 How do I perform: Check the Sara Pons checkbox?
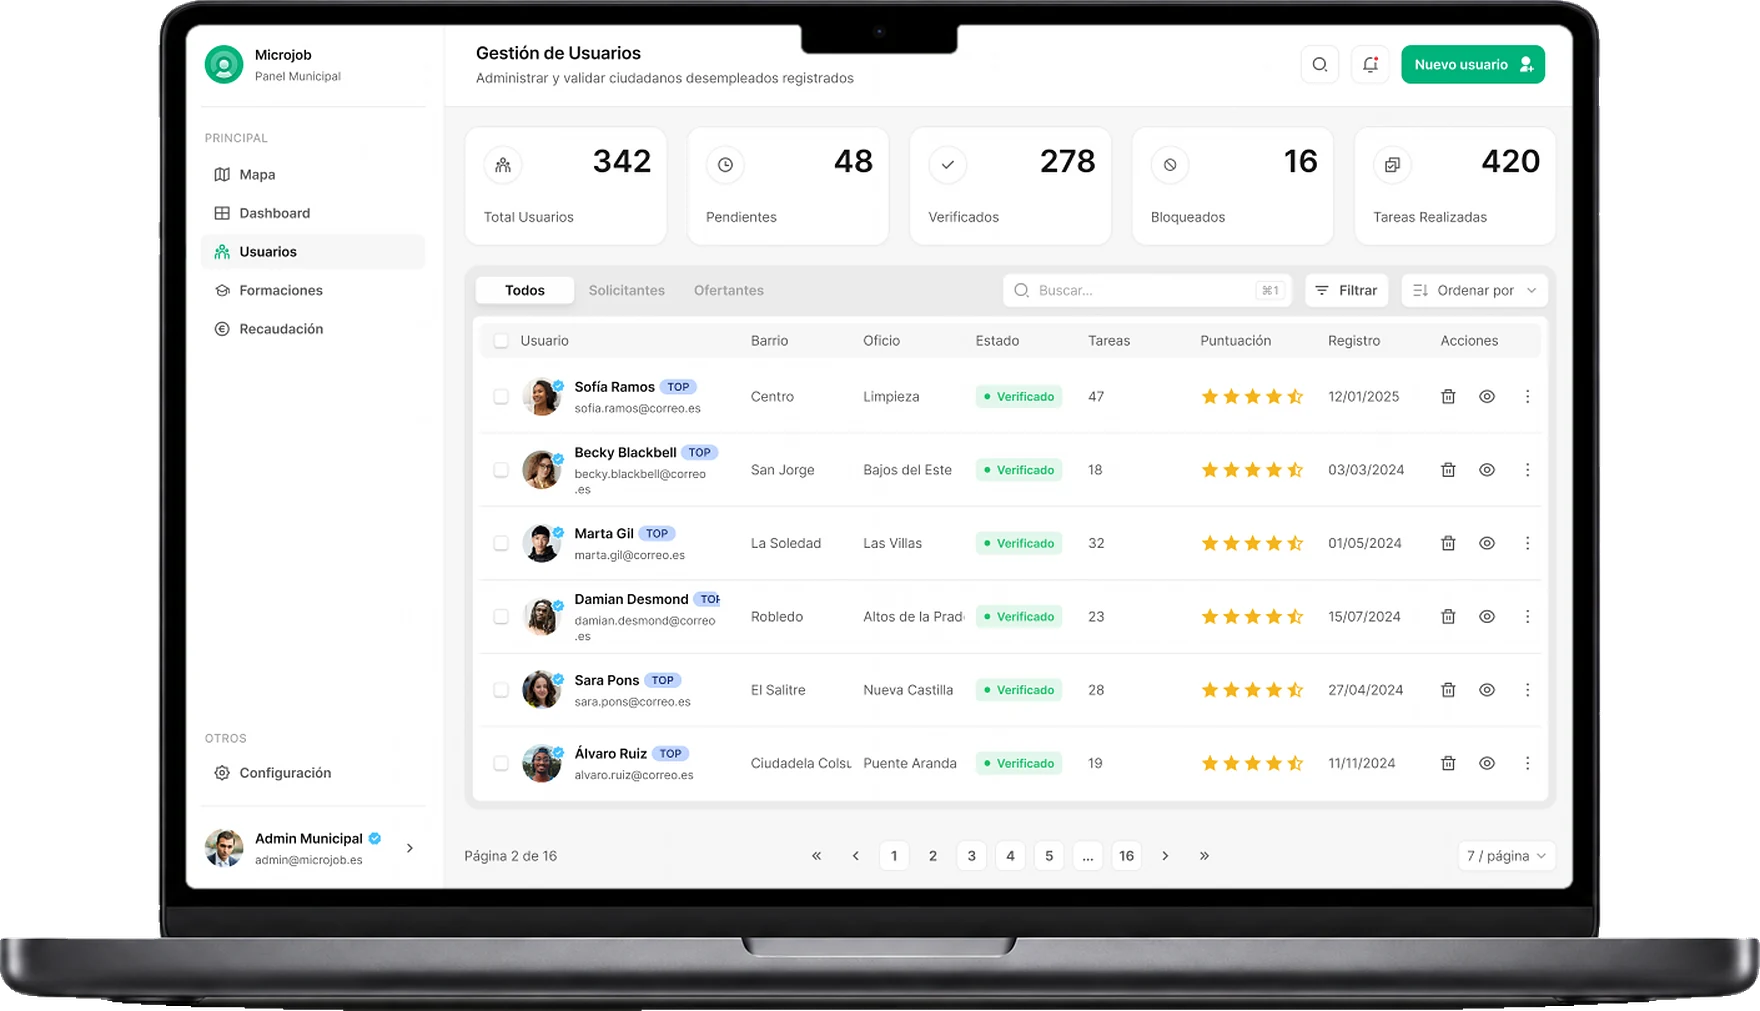[501, 690]
